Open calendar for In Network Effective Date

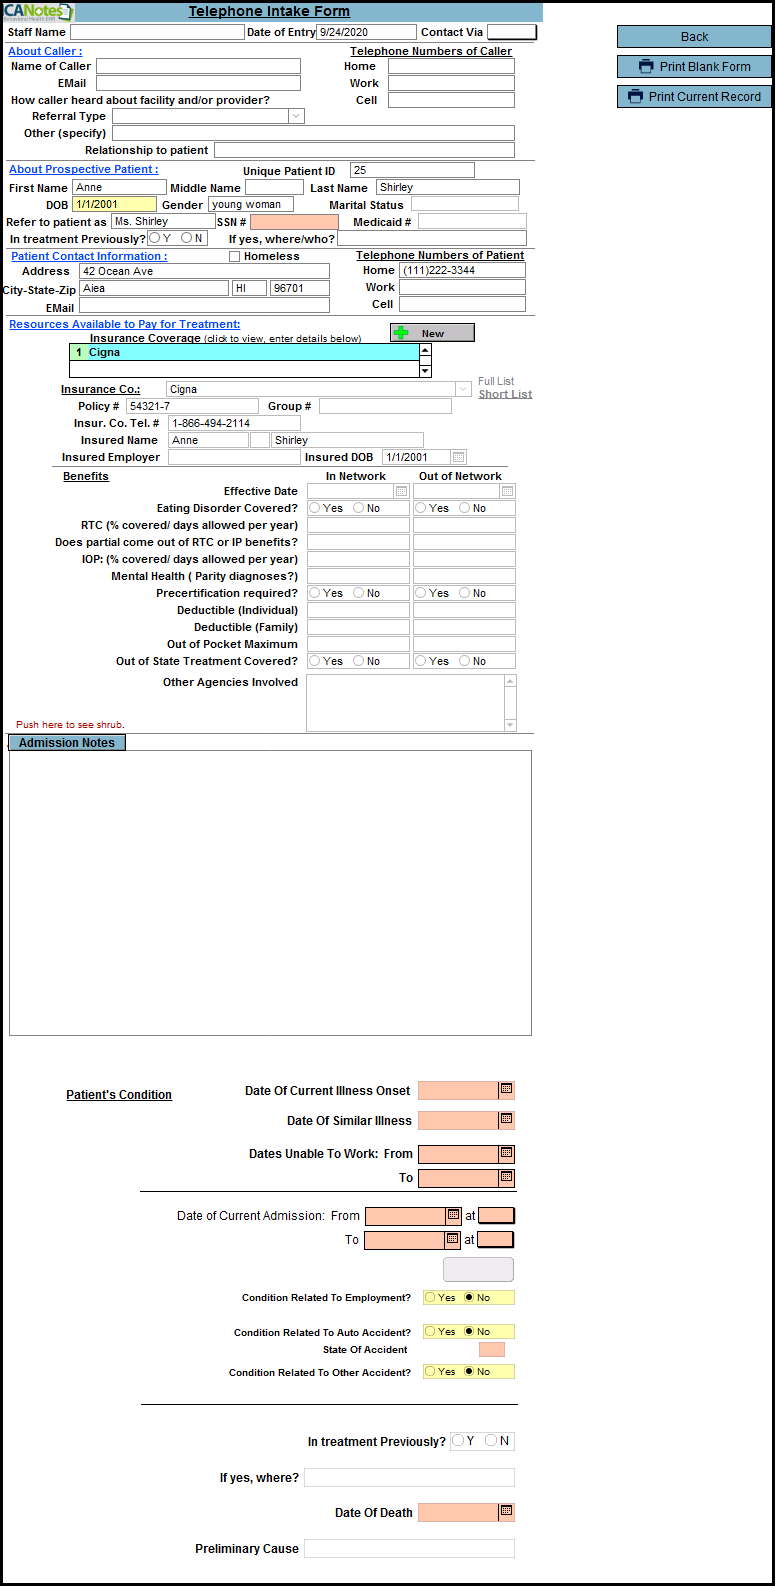401,491
